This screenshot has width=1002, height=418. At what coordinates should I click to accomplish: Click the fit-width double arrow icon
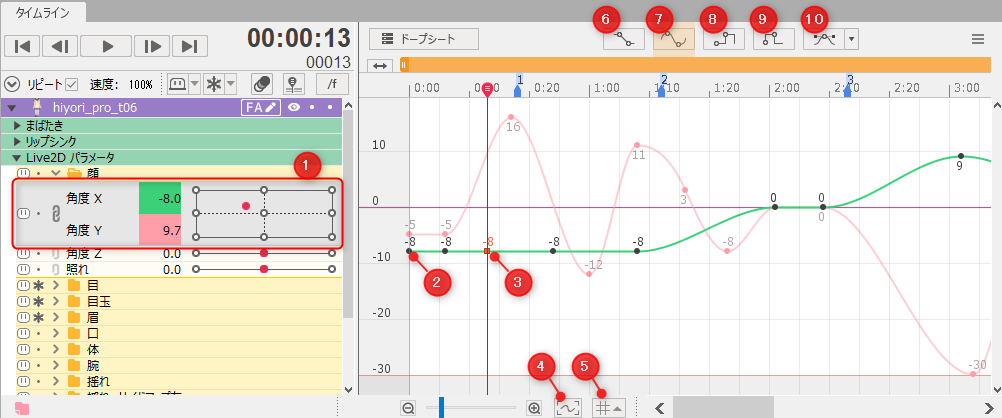380,65
